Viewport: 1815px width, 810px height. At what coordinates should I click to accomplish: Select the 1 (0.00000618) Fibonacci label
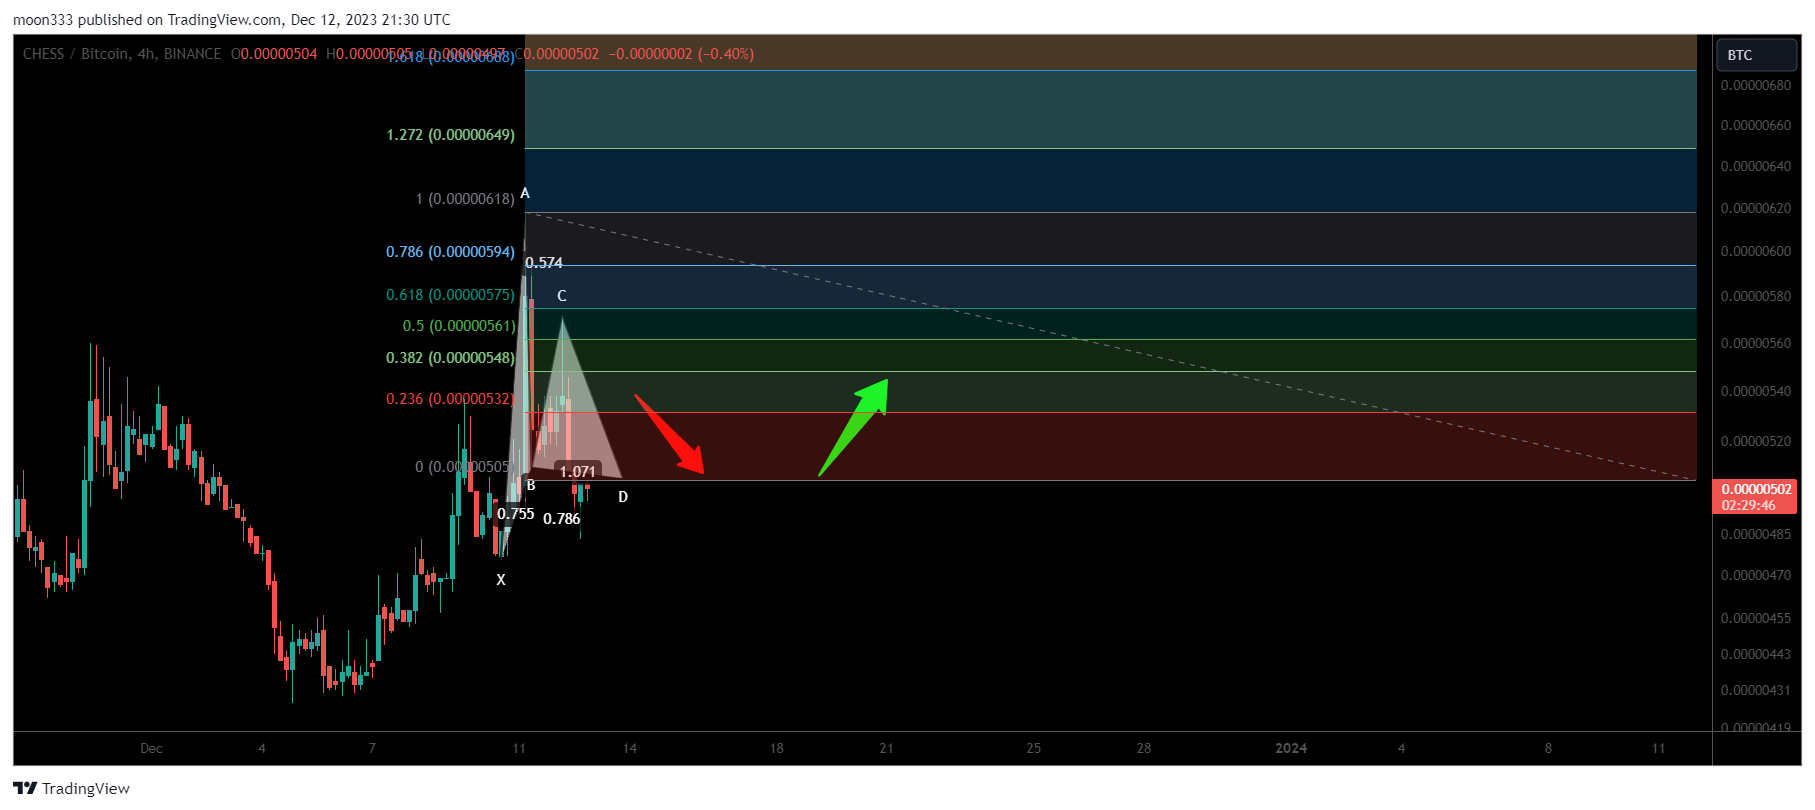465,199
